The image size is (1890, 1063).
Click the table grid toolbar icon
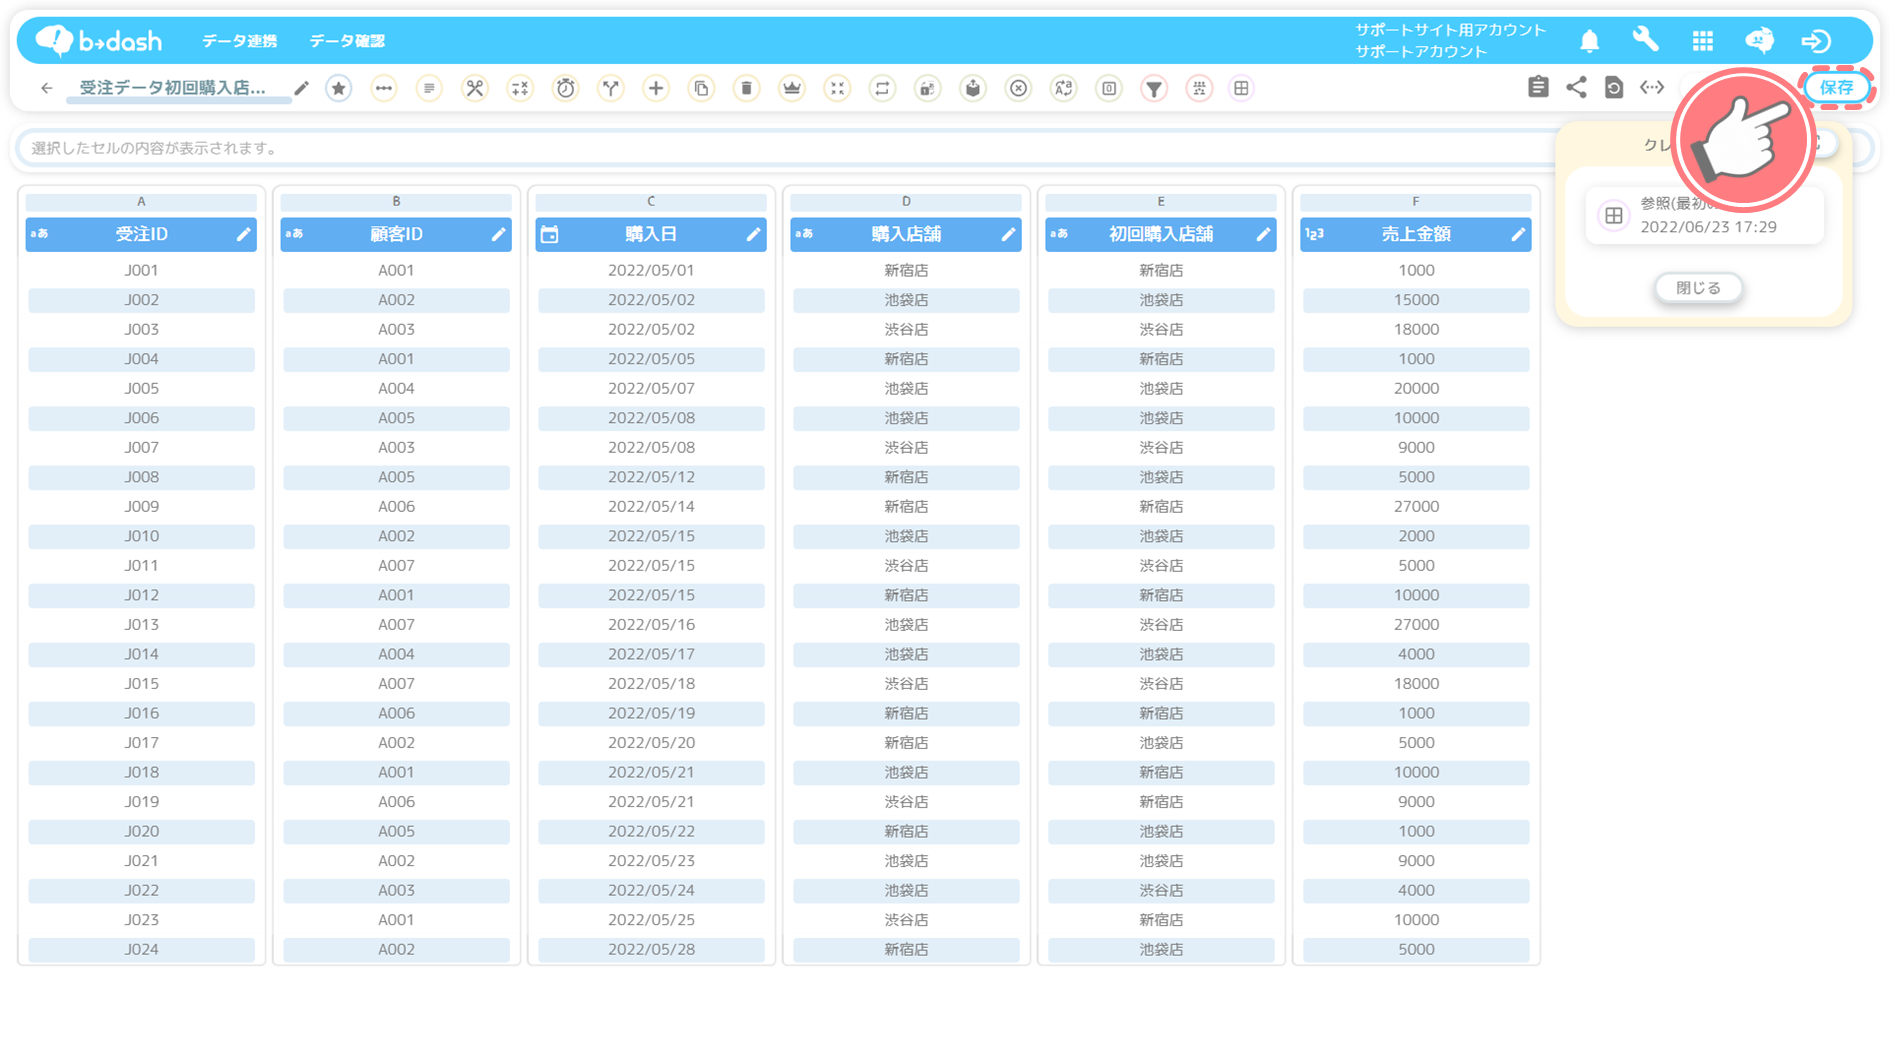click(1241, 88)
